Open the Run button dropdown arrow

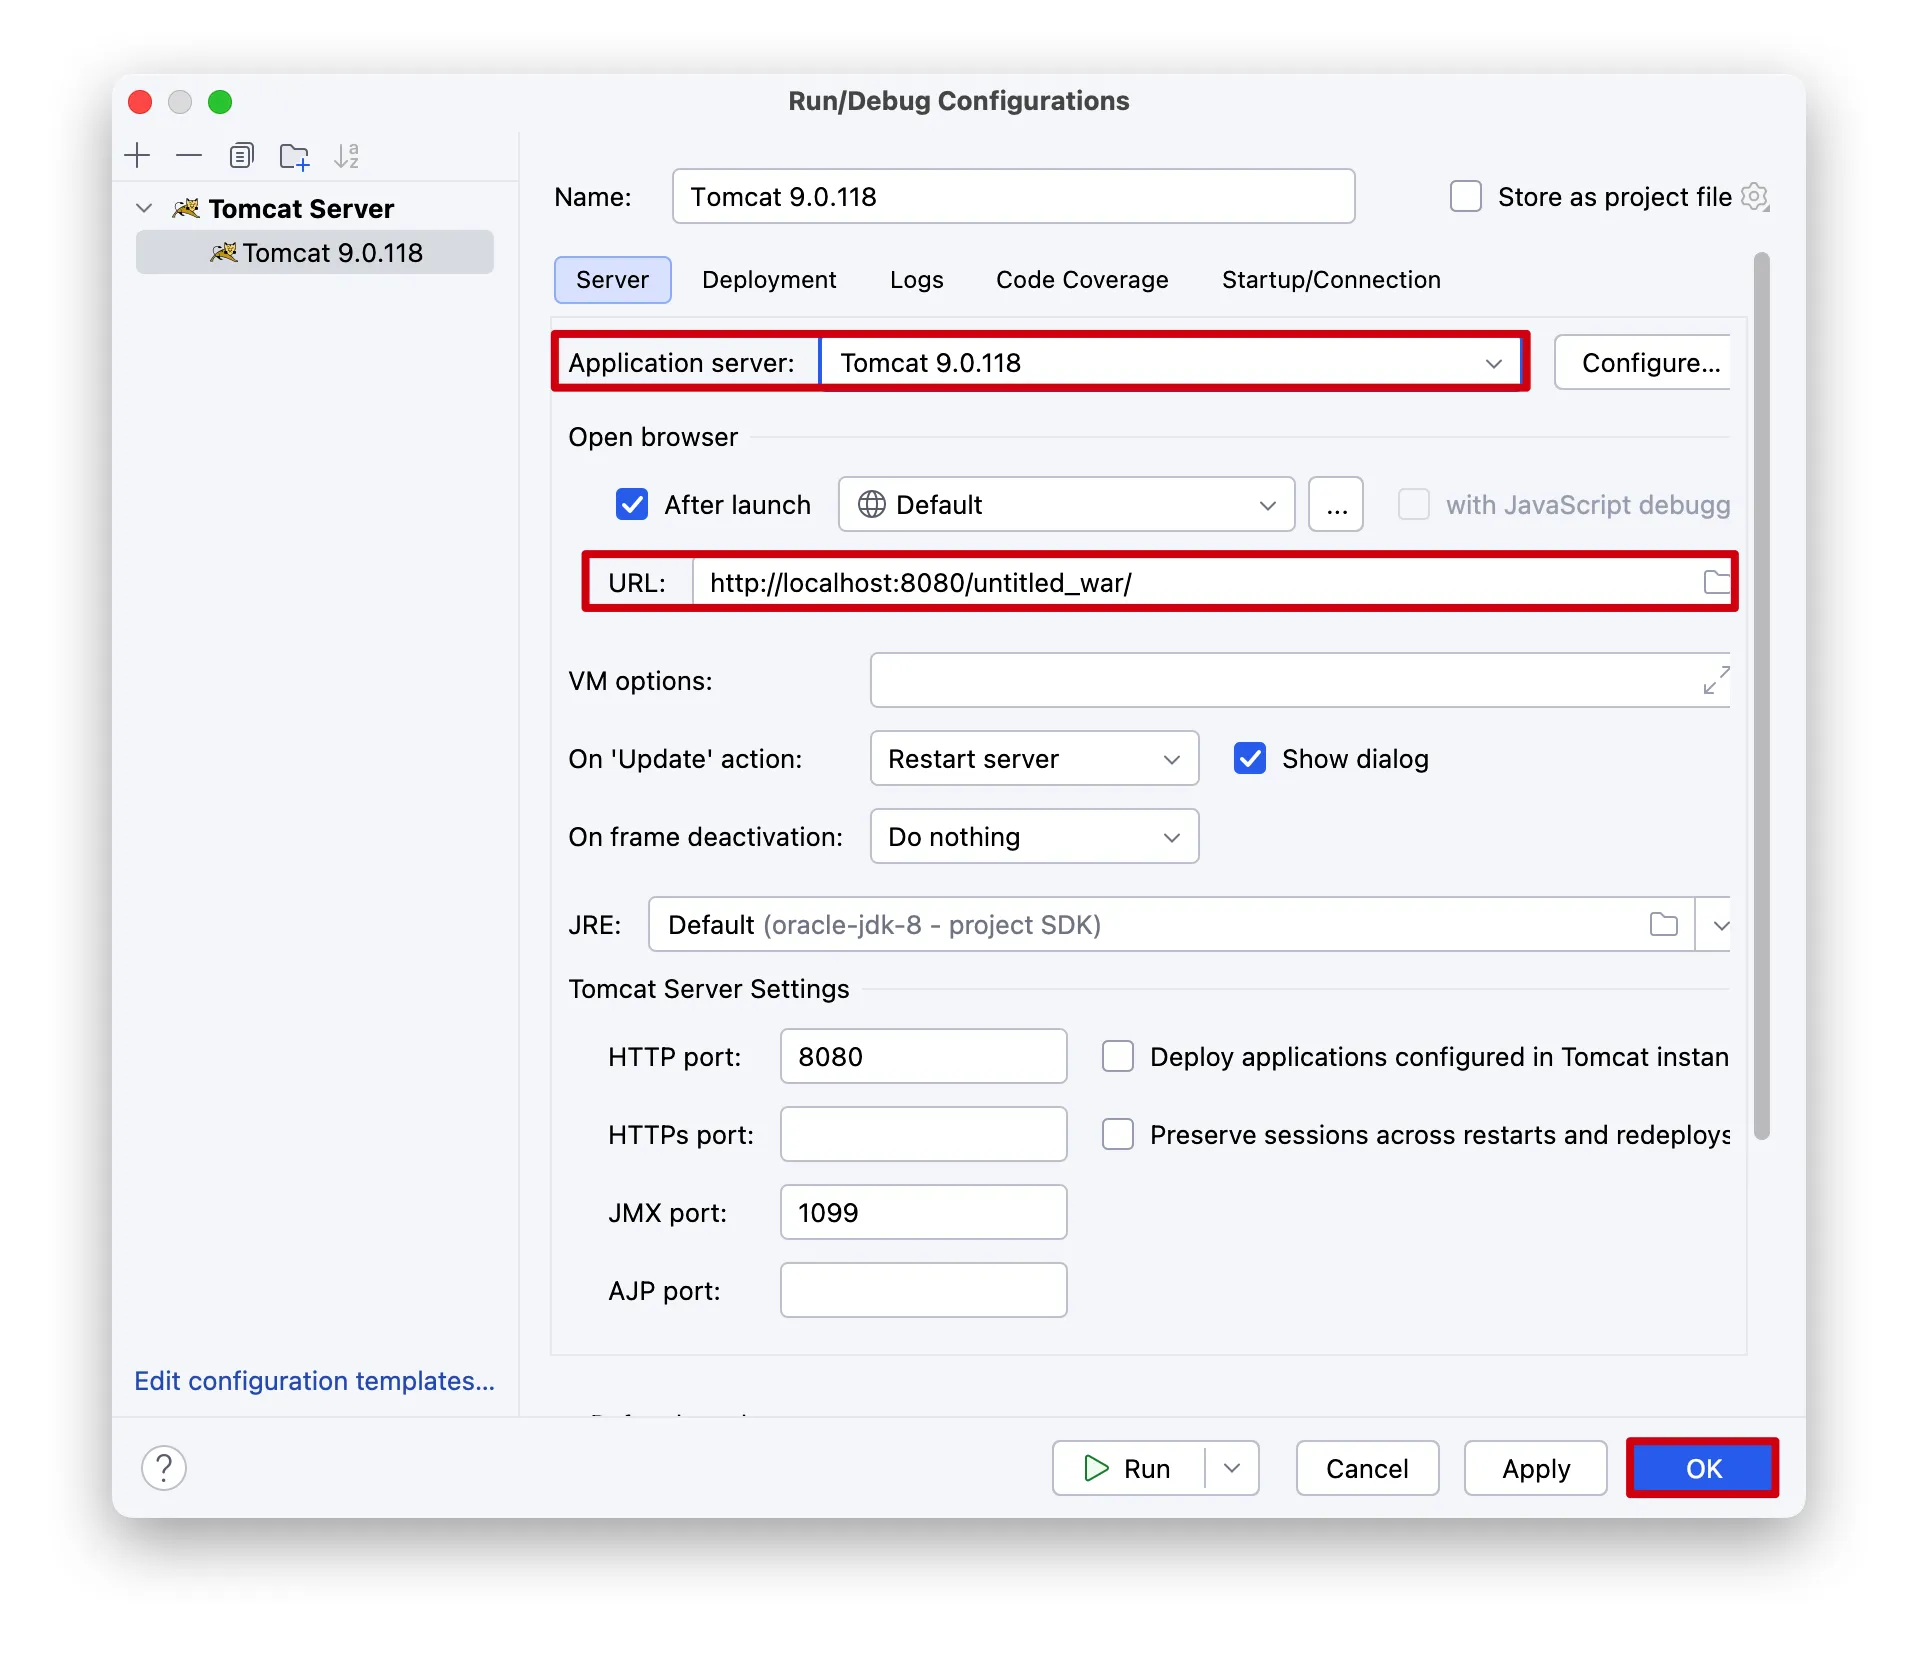click(1232, 1468)
